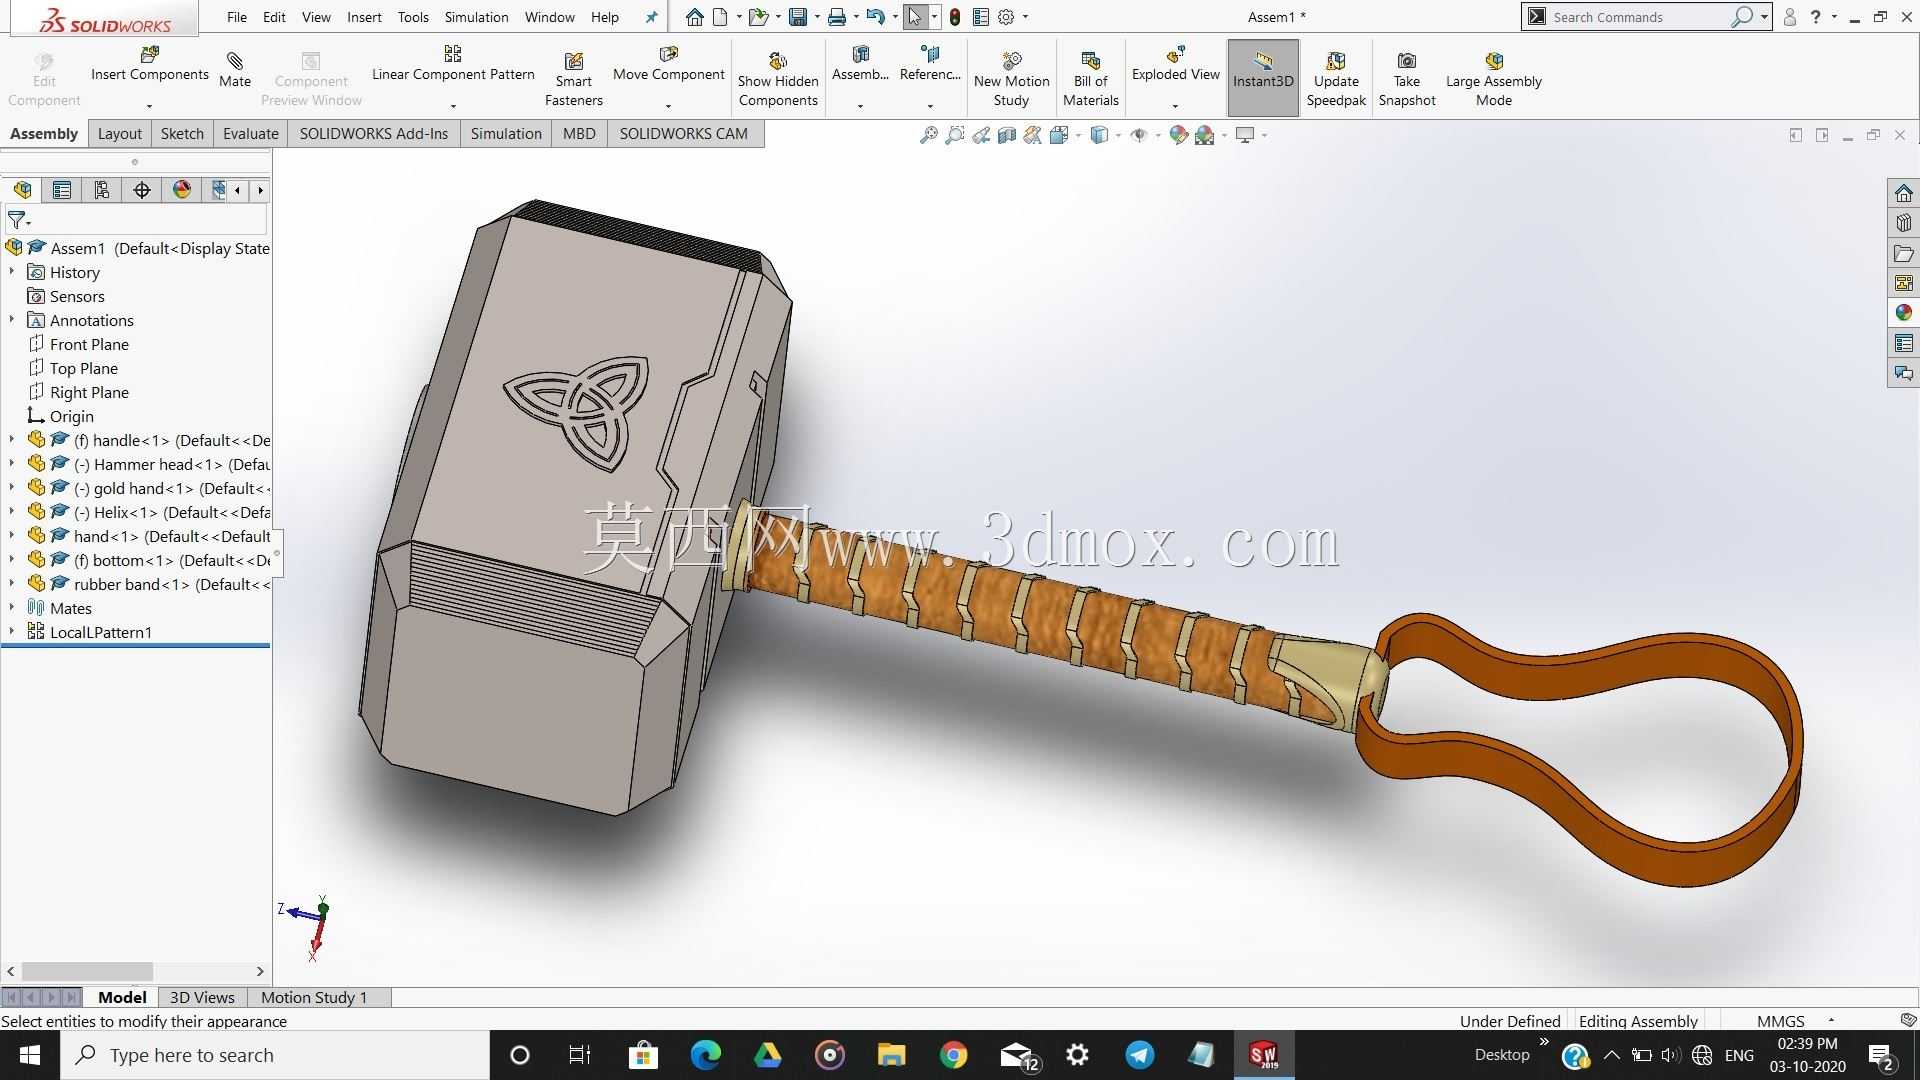Screen dimensions: 1920x1080
Task: Open Insert Components tool
Action: (150, 64)
